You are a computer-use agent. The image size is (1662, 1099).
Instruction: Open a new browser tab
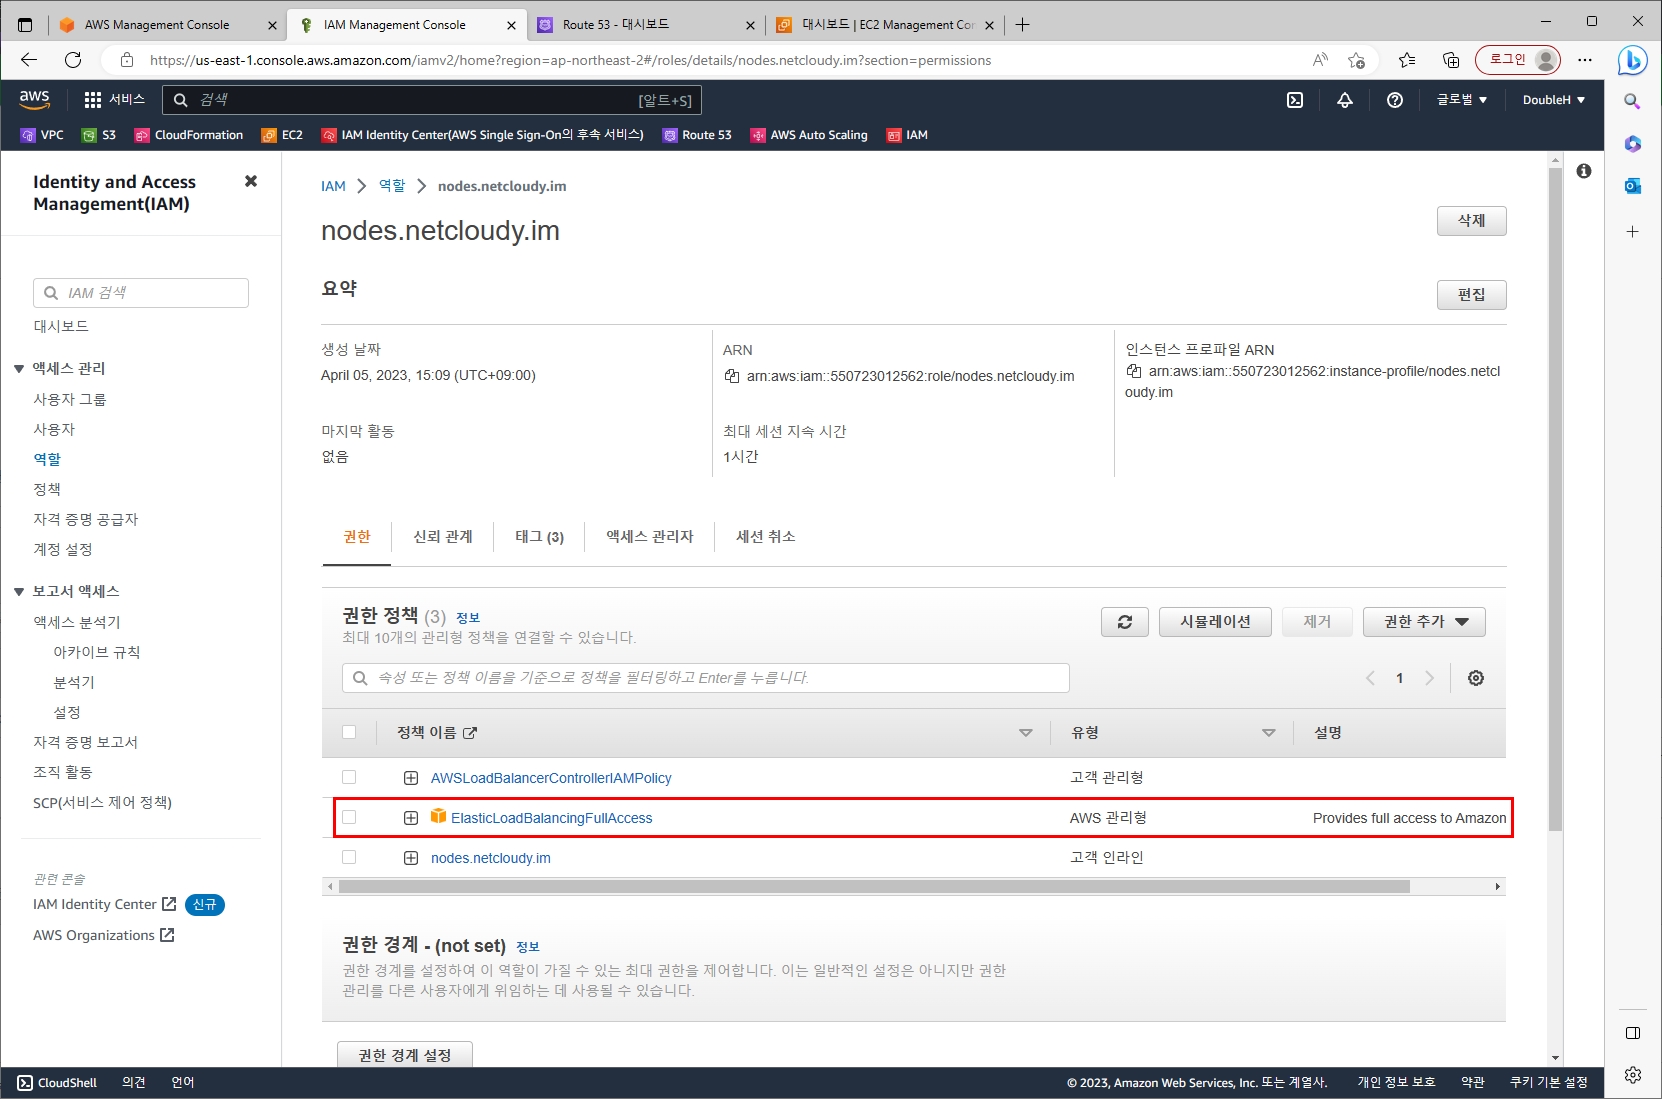pos(1022,25)
